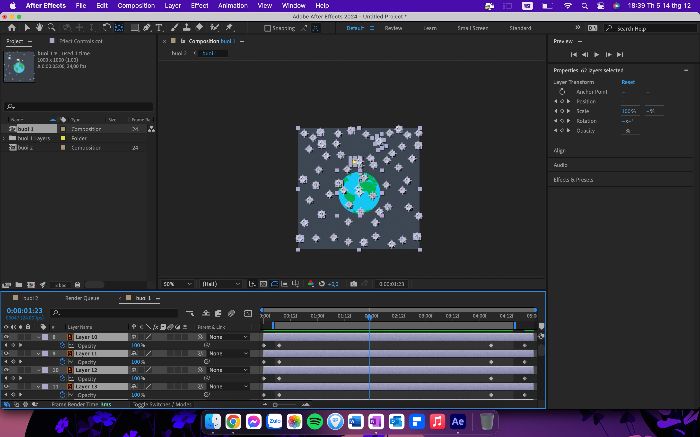Select the Eraser tool

[x=200, y=28]
